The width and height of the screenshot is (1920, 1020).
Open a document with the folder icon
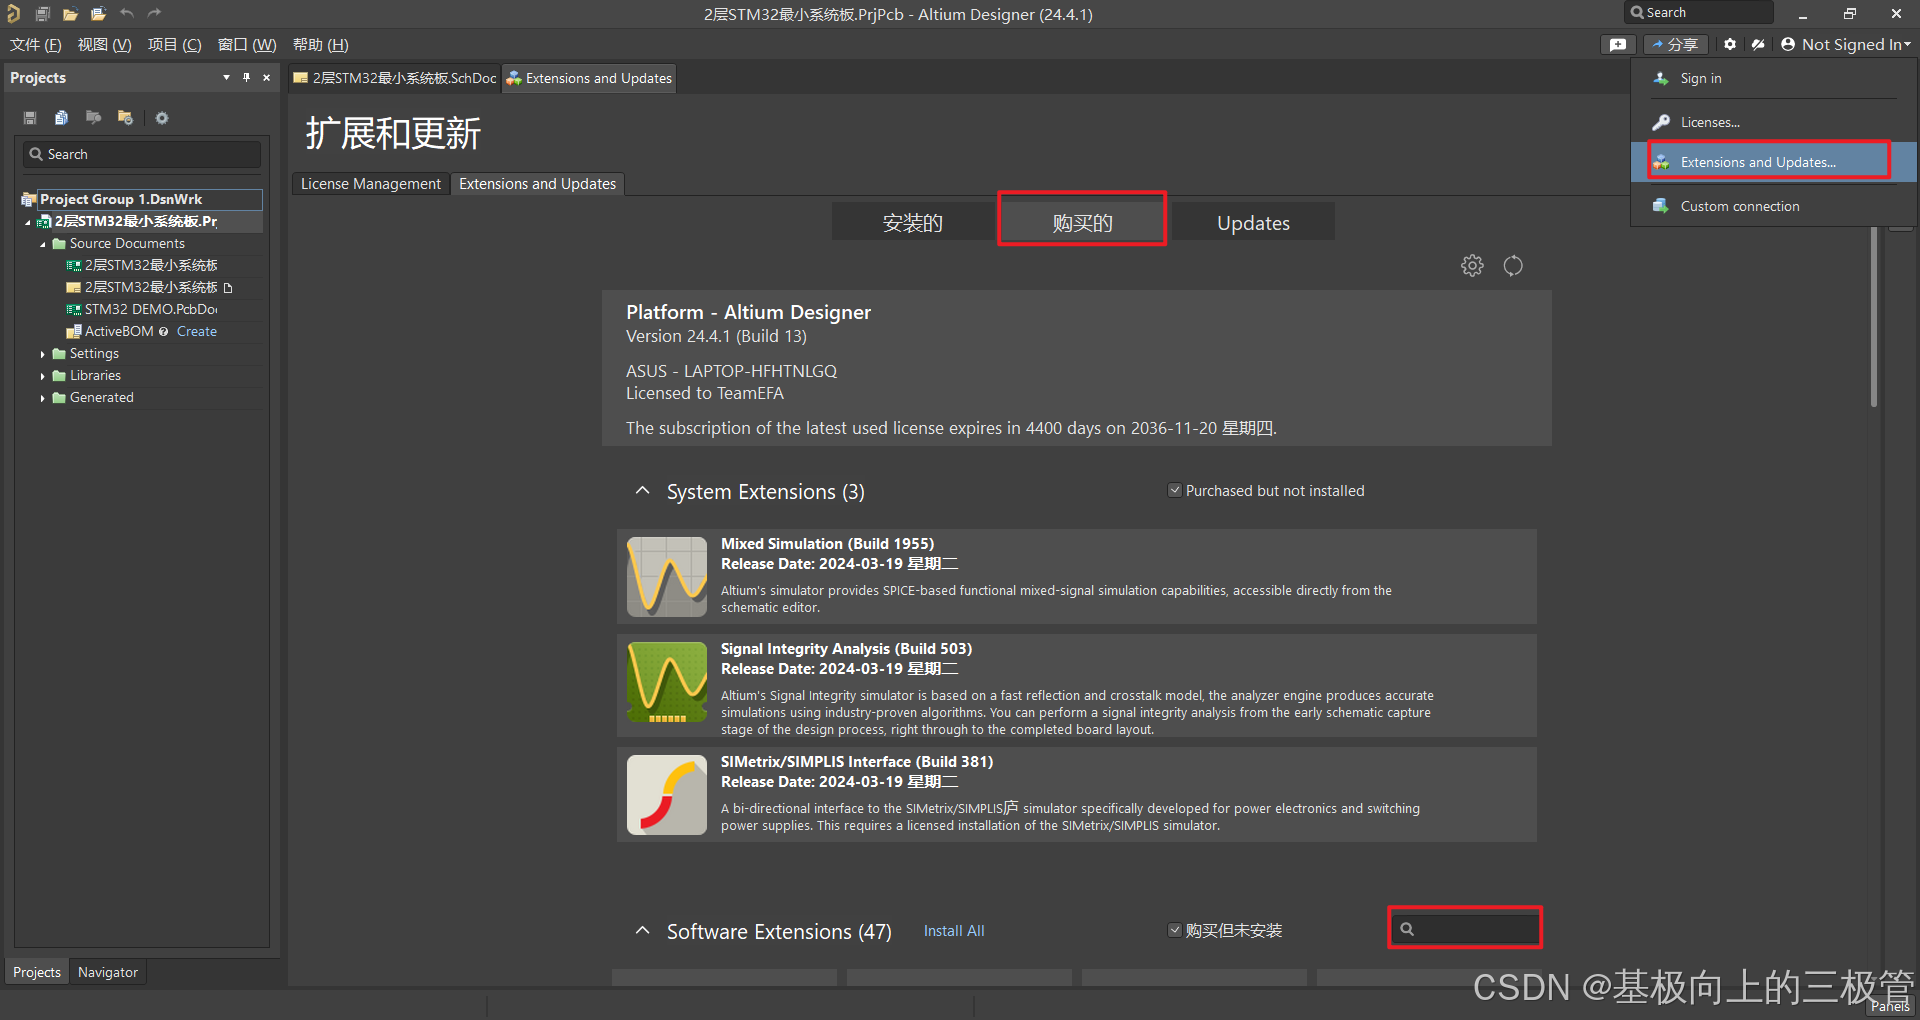70,14
